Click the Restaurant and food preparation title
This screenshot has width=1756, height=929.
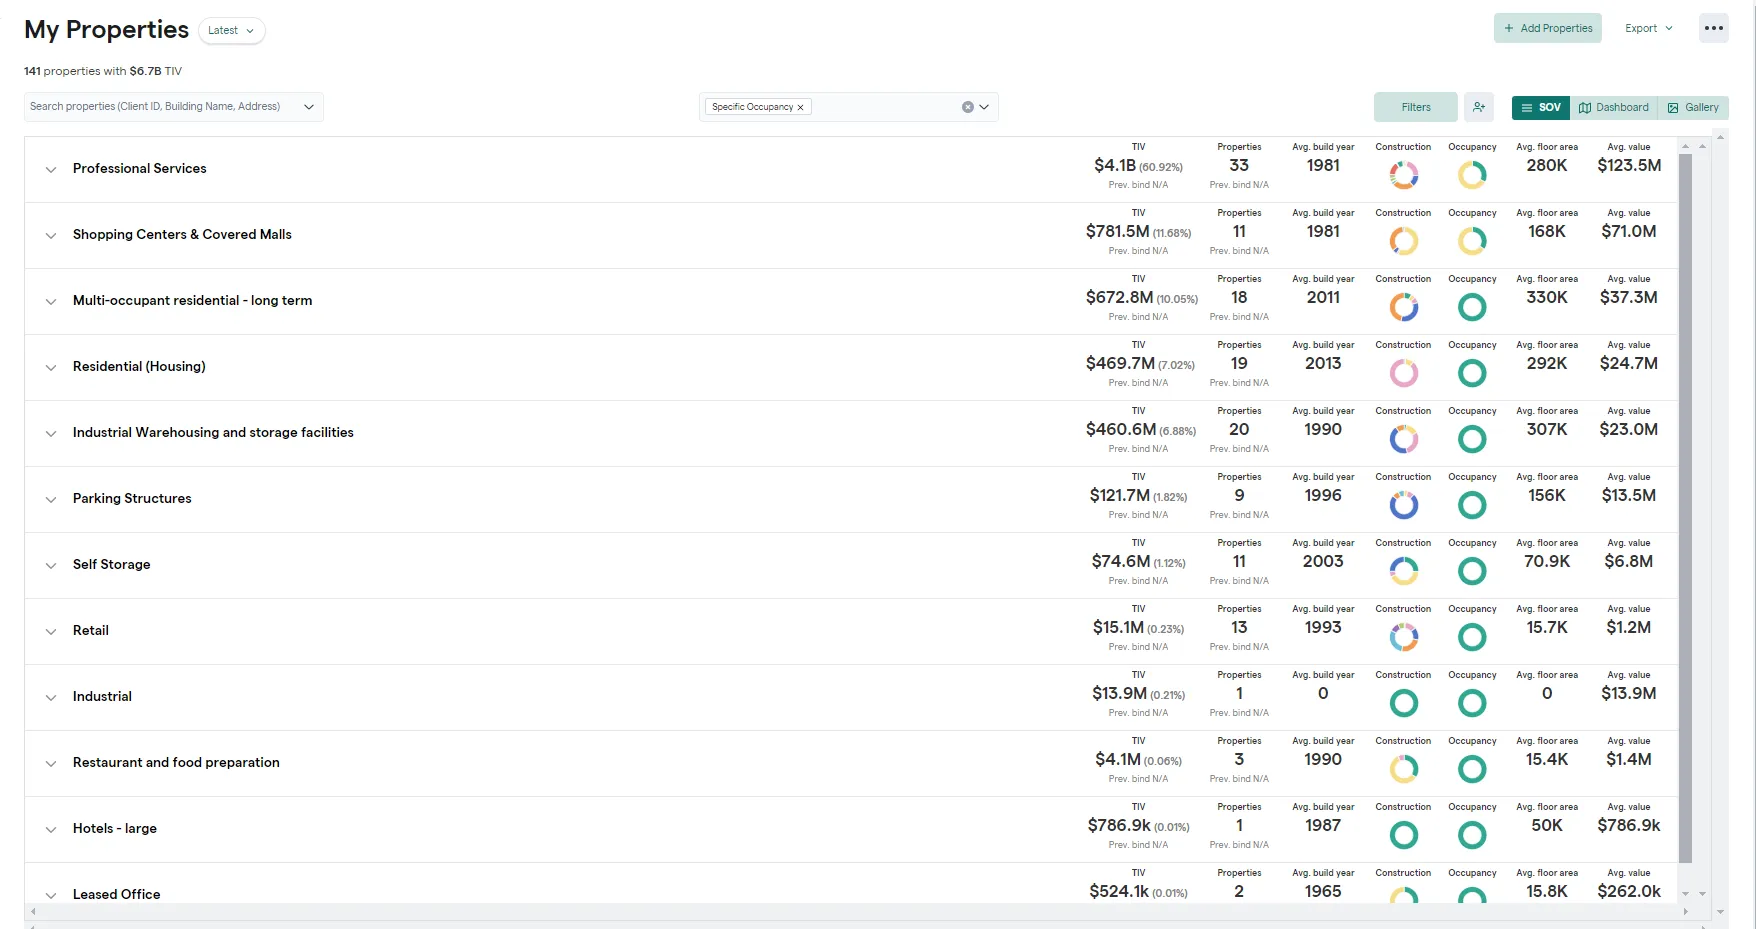pos(176,762)
